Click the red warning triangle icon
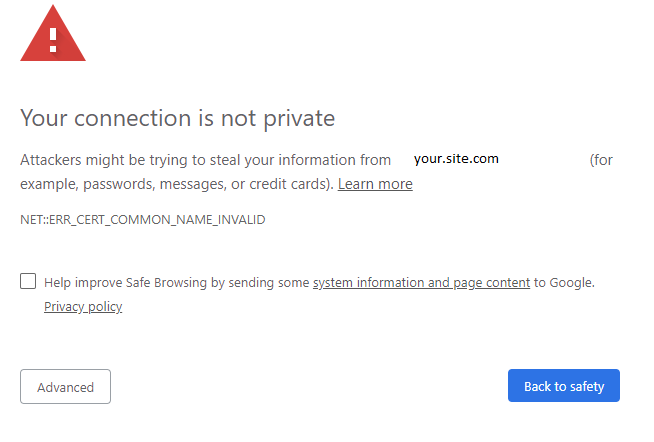 53,33
